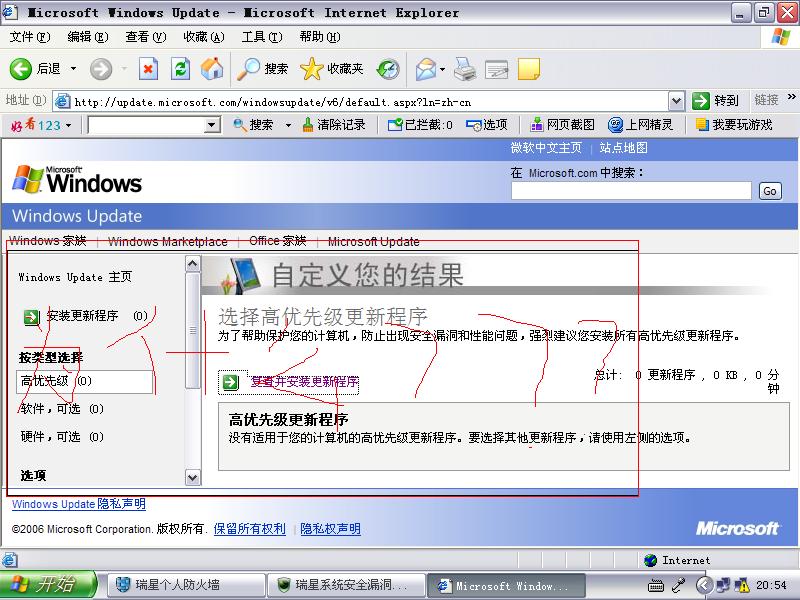Image resolution: width=800 pixels, height=600 pixels.
Task: Open the 编辑(E) menu
Action: (88, 37)
